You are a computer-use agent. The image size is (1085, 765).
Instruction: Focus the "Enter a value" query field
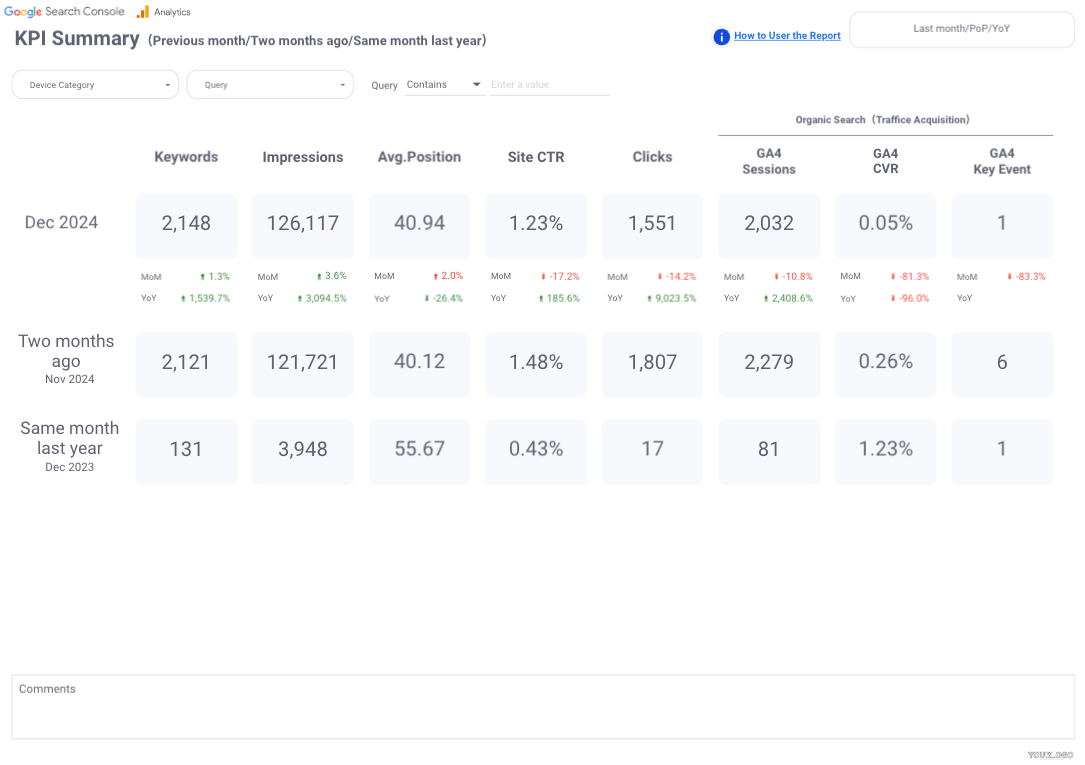coord(549,85)
